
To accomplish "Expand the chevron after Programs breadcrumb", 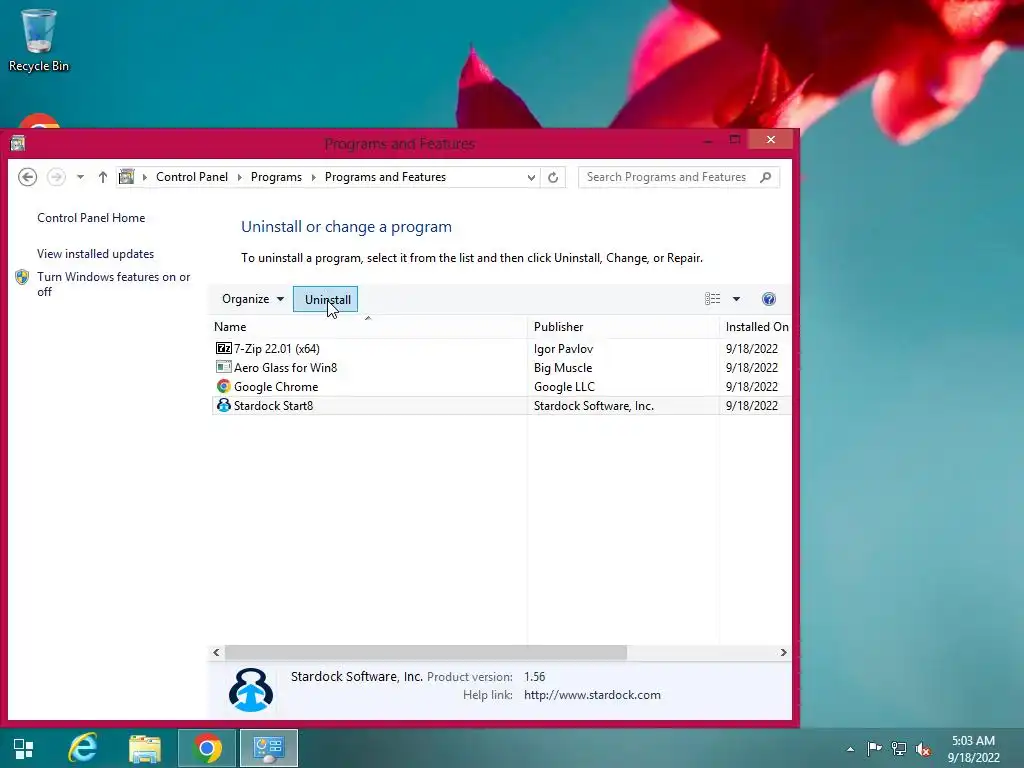I will tap(313, 177).
